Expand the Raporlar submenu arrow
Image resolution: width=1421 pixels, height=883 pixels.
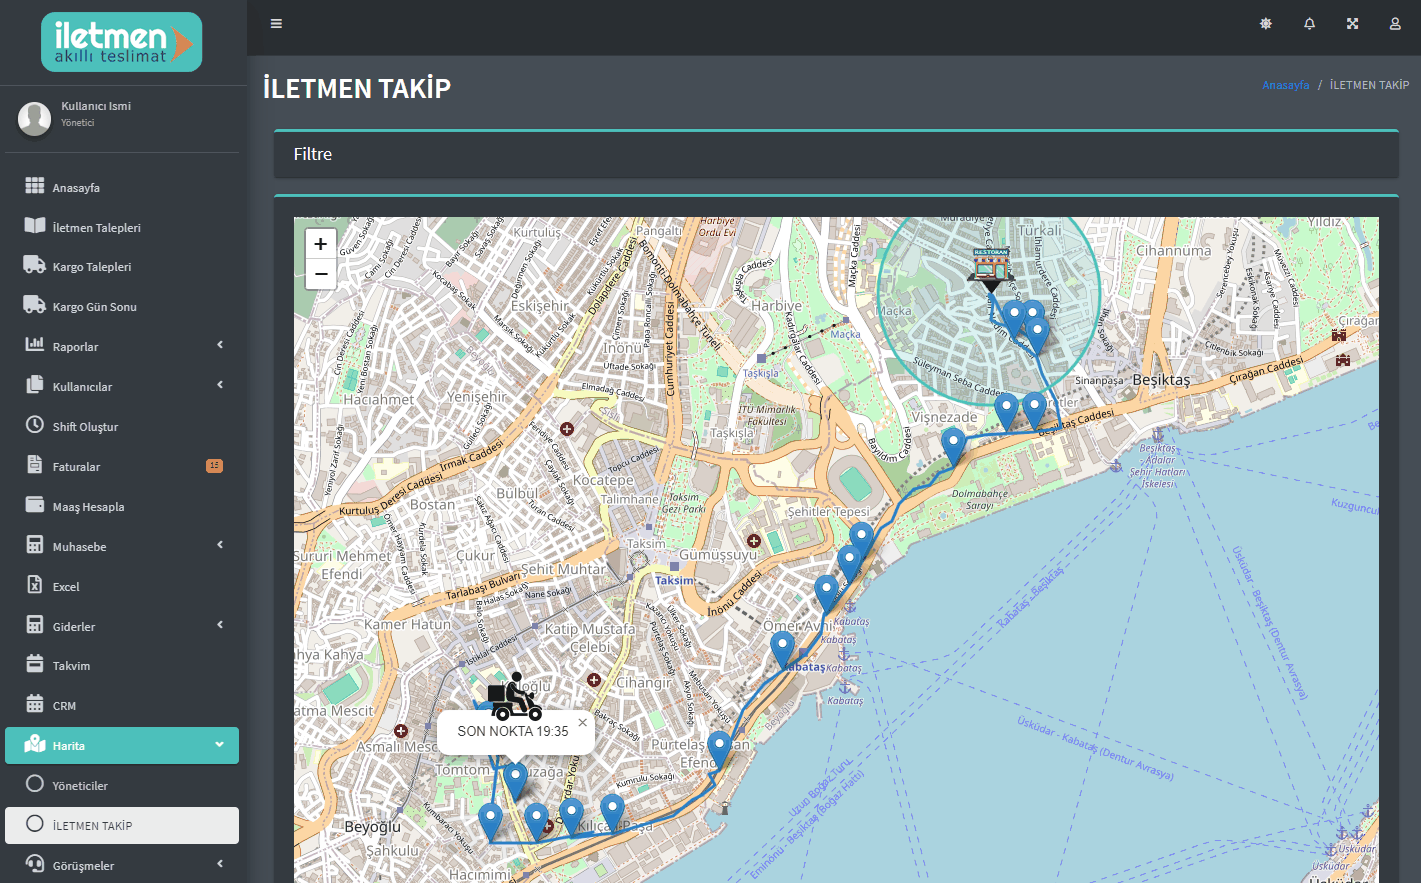click(x=220, y=346)
